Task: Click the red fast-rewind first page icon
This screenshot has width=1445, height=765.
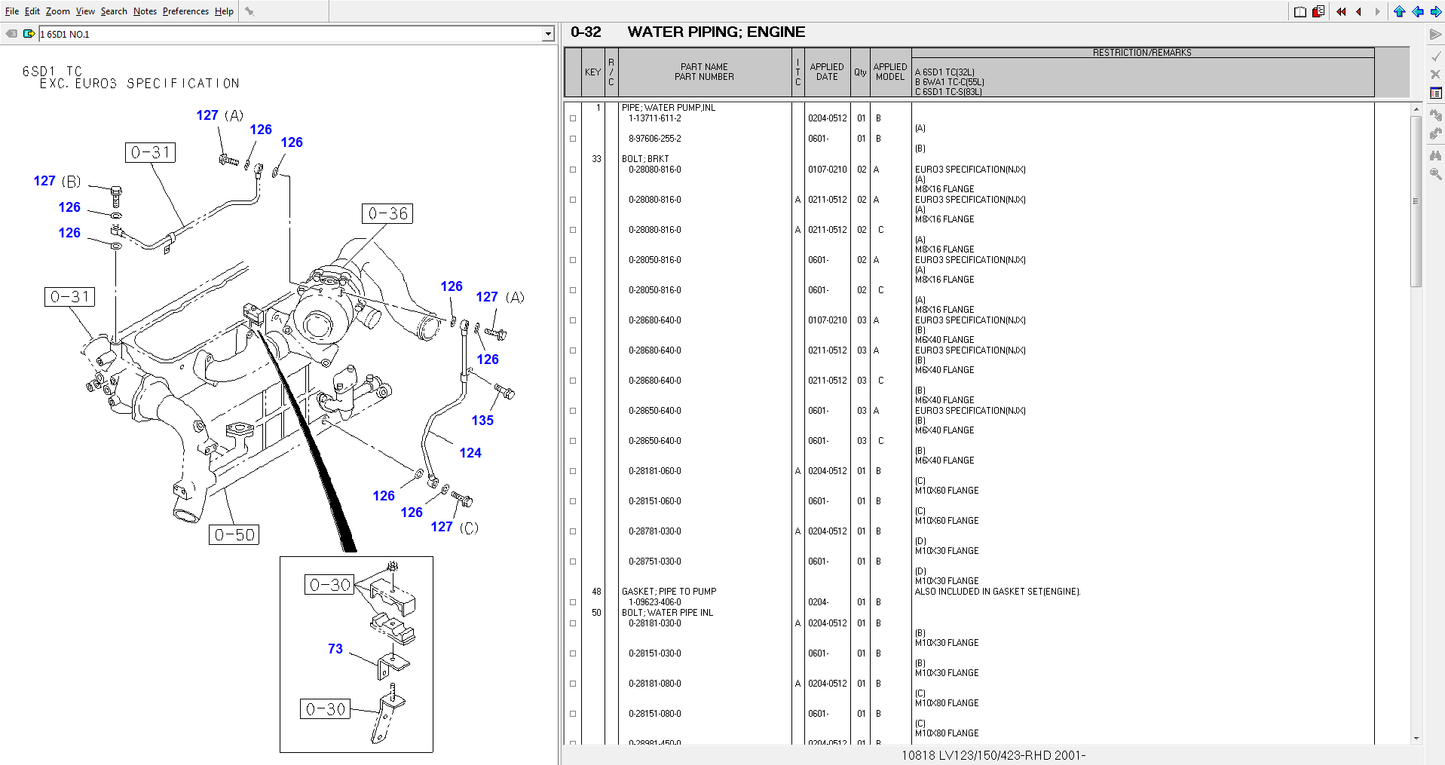Action: (x=1340, y=11)
